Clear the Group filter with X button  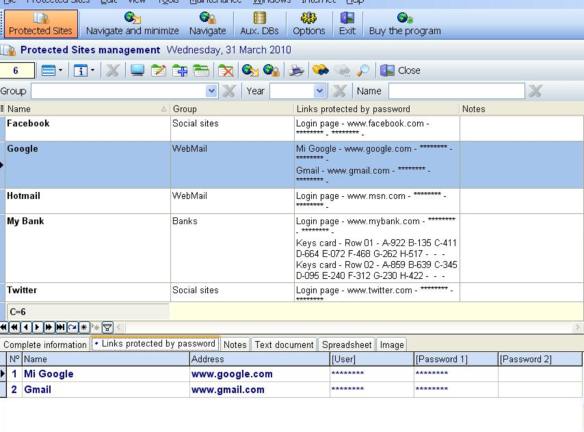(x=229, y=91)
